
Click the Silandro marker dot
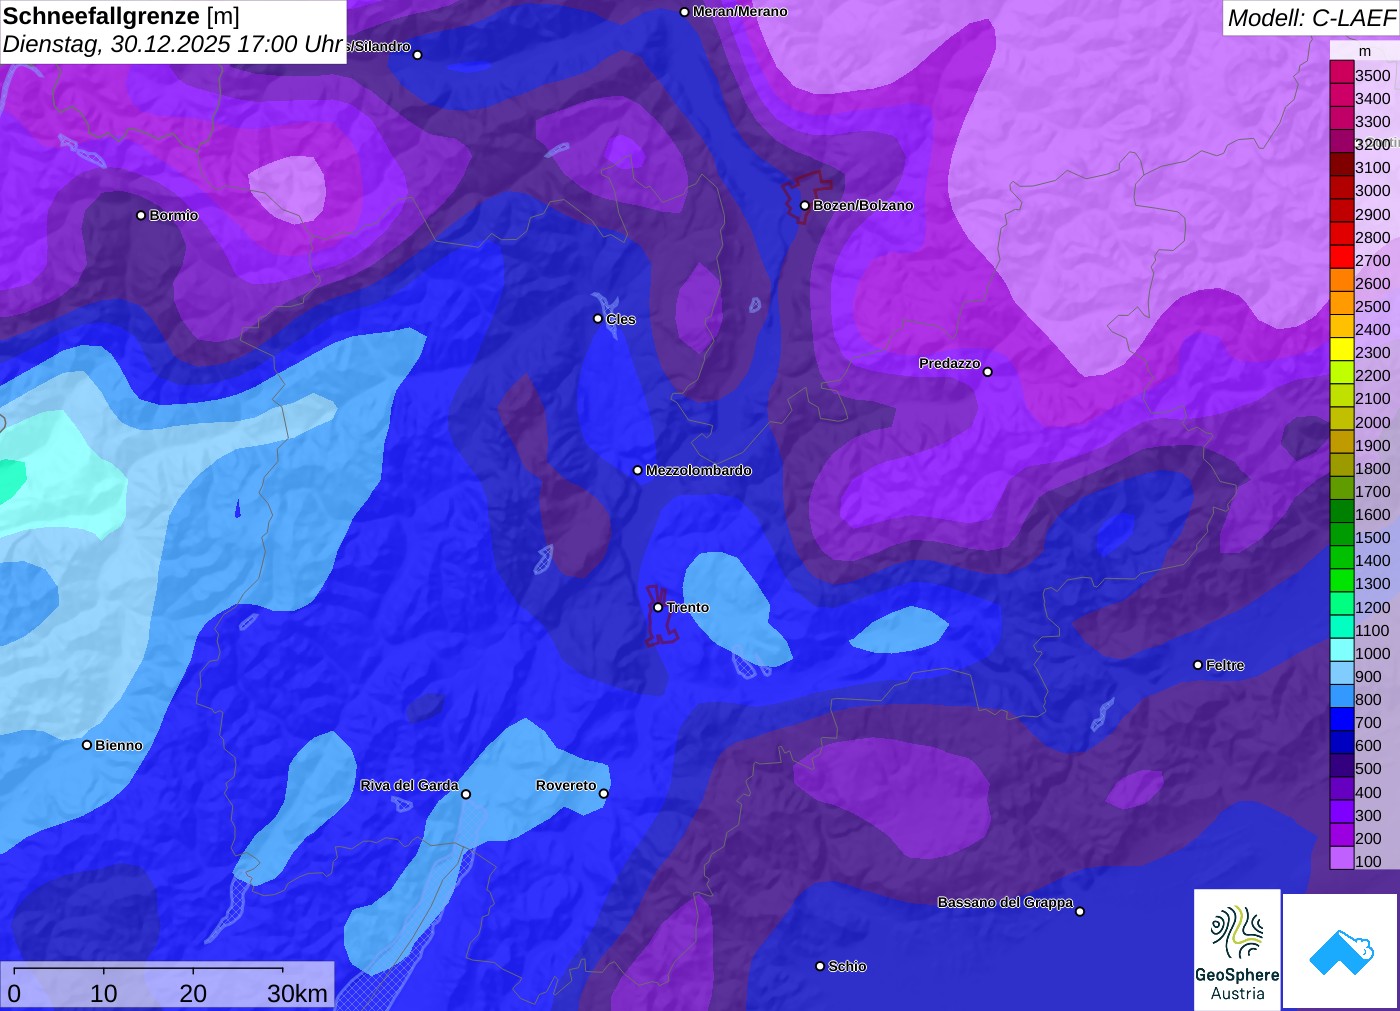click(418, 55)
